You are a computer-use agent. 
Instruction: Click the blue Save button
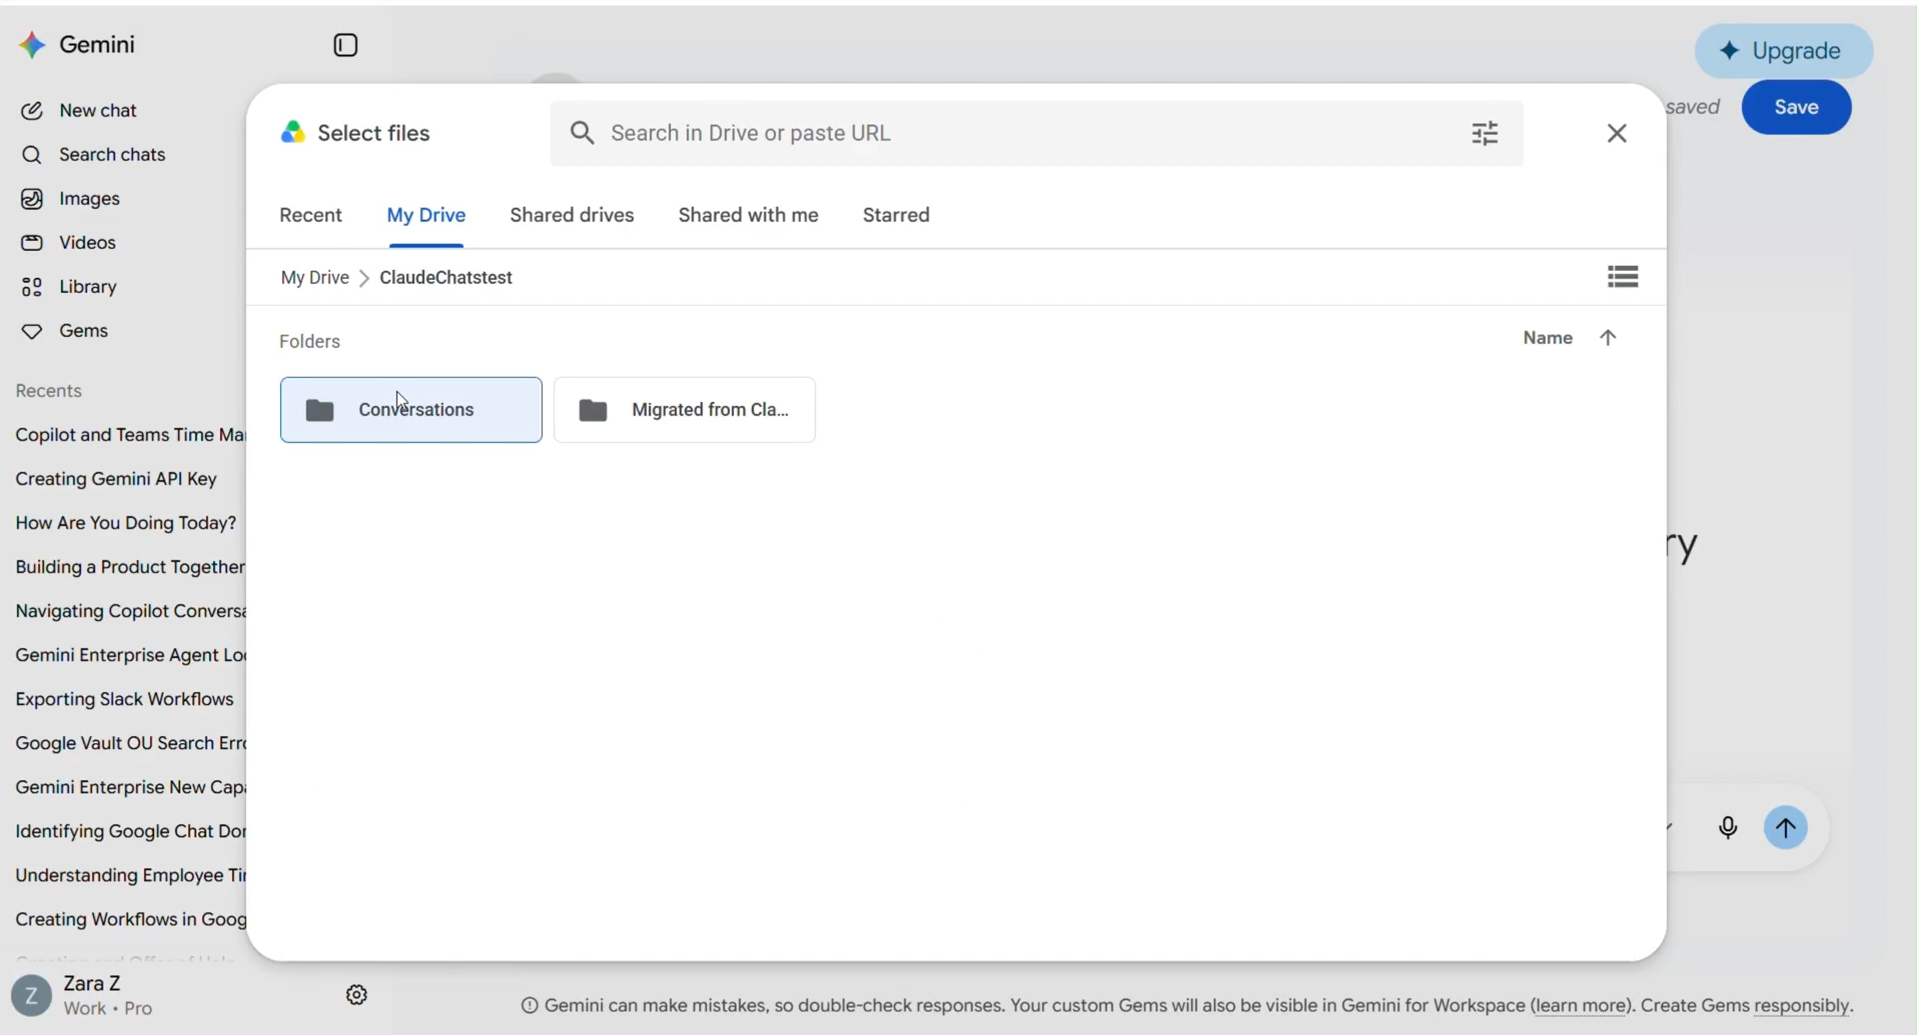point(1795,107)
